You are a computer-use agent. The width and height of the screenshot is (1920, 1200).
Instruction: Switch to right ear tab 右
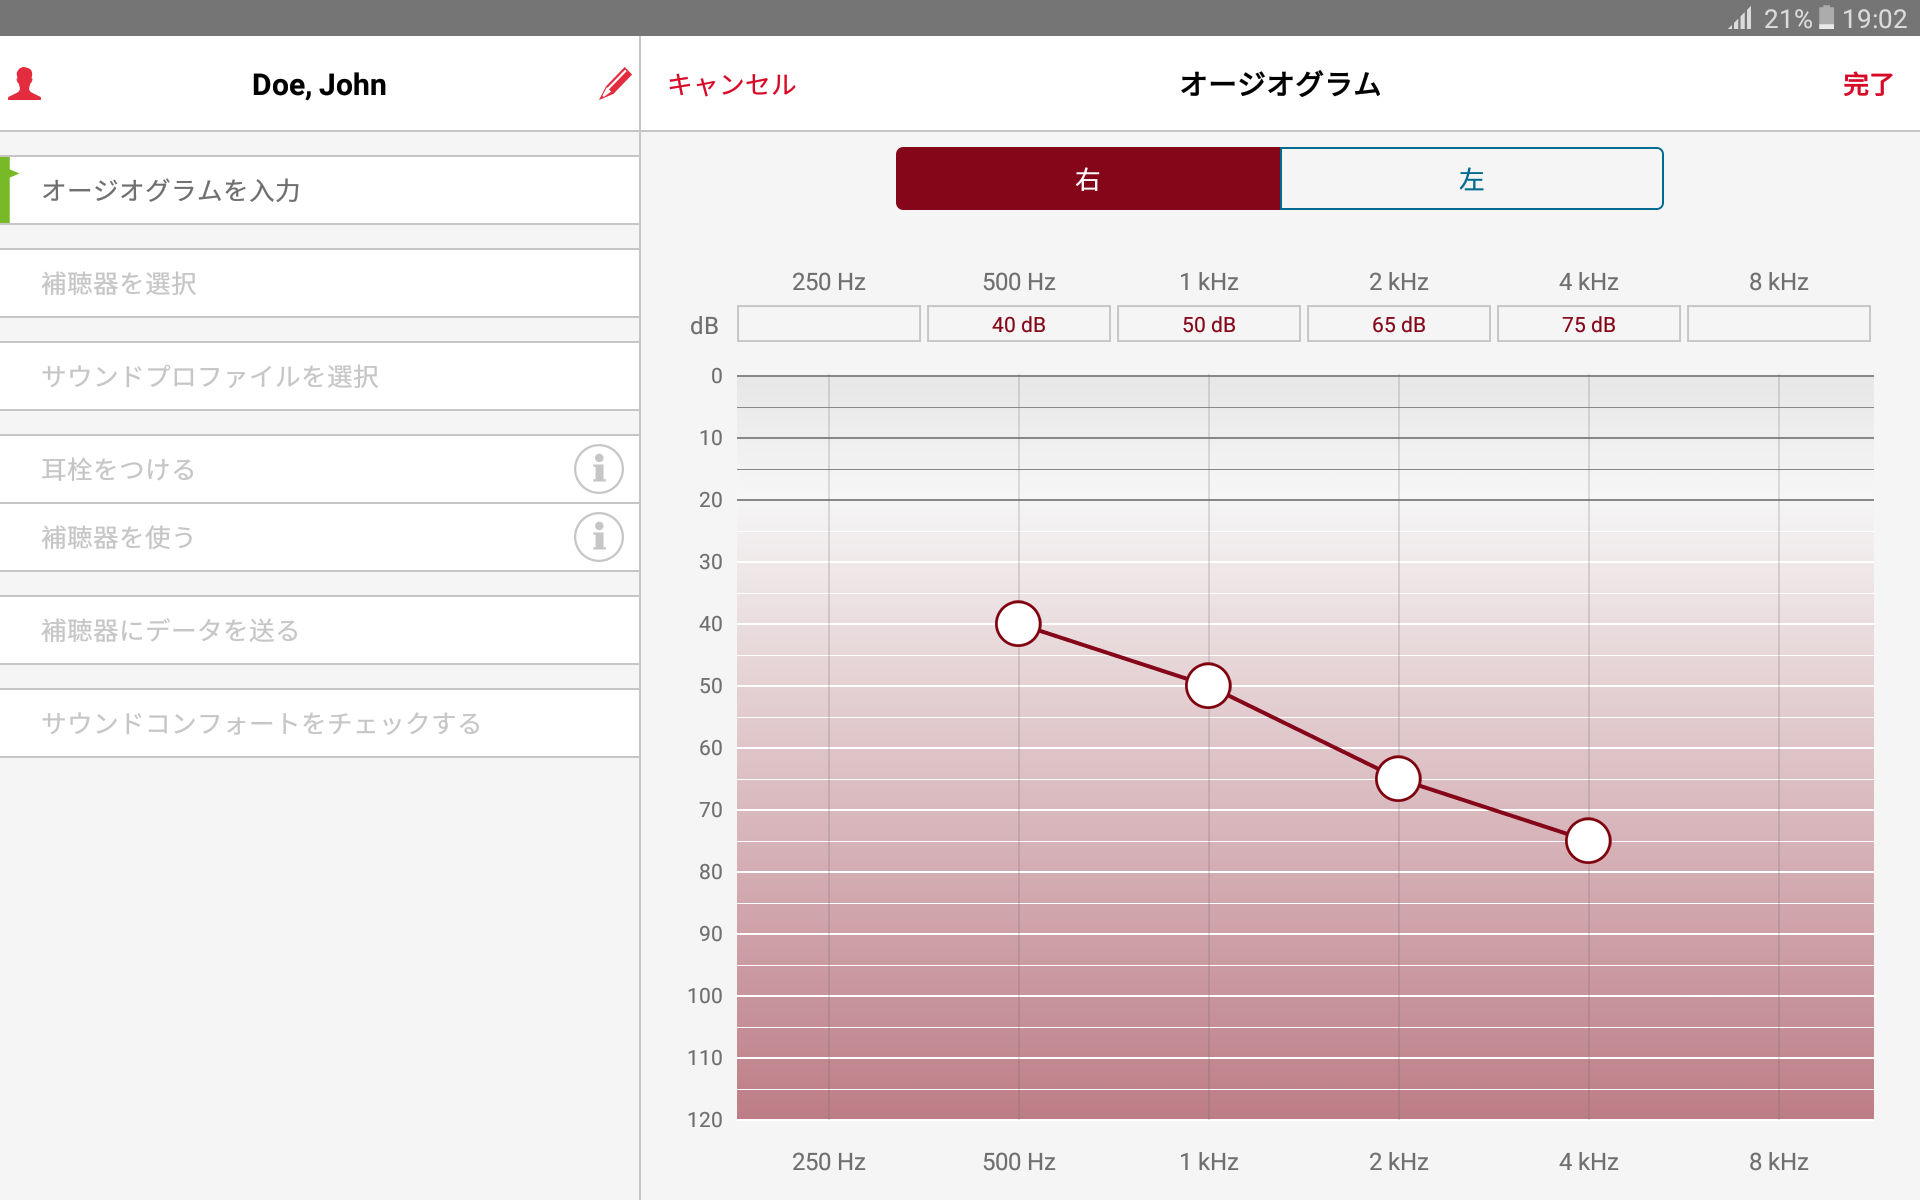1088,179
